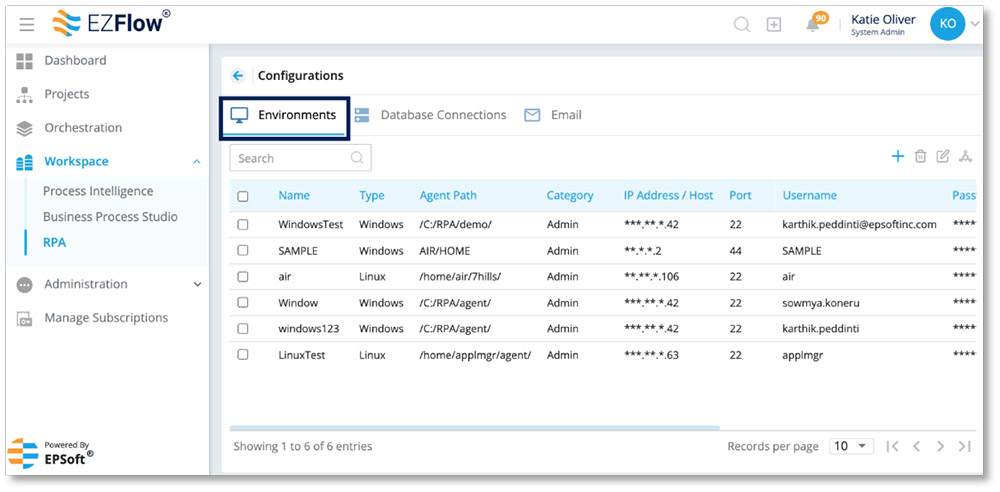Screen dimensions: 1000x492
Task: Go to Orchestration in sidebar
Action: 83,128
